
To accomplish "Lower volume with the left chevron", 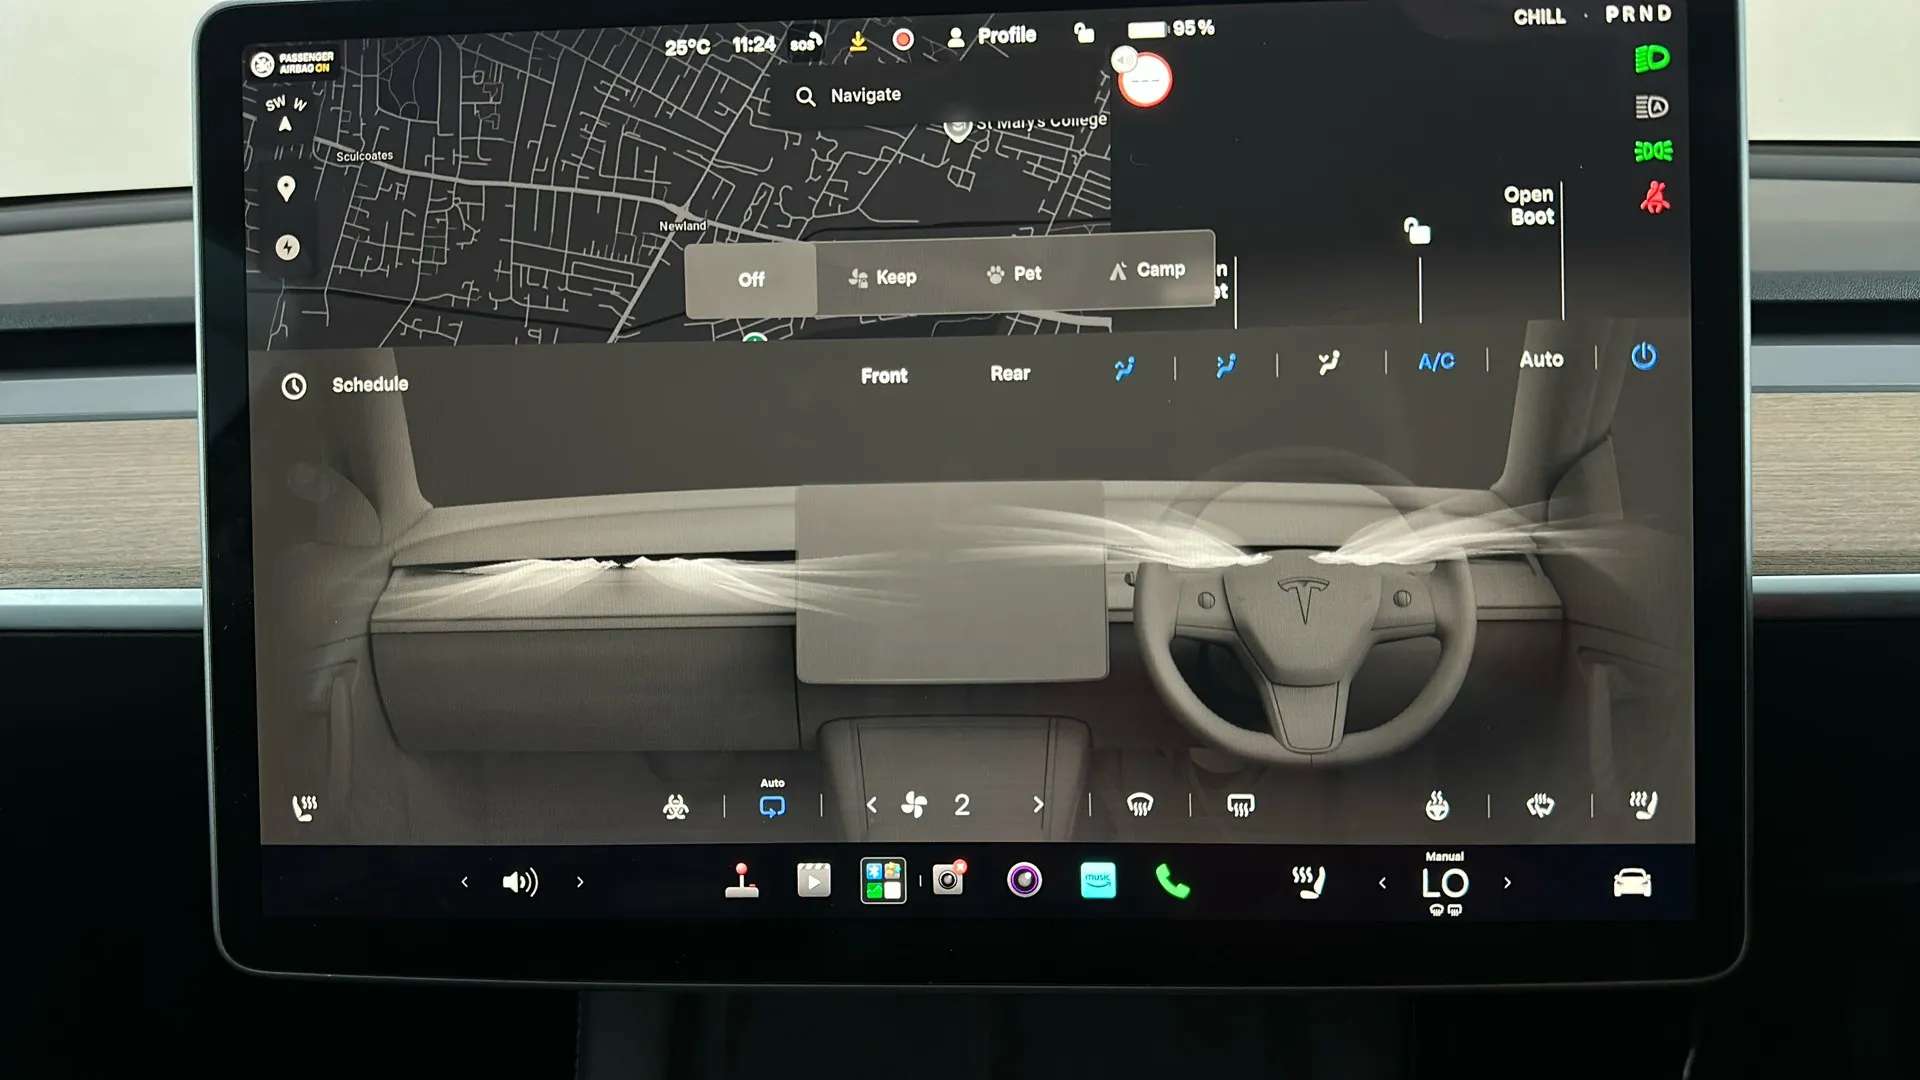I will coord(464,882).
